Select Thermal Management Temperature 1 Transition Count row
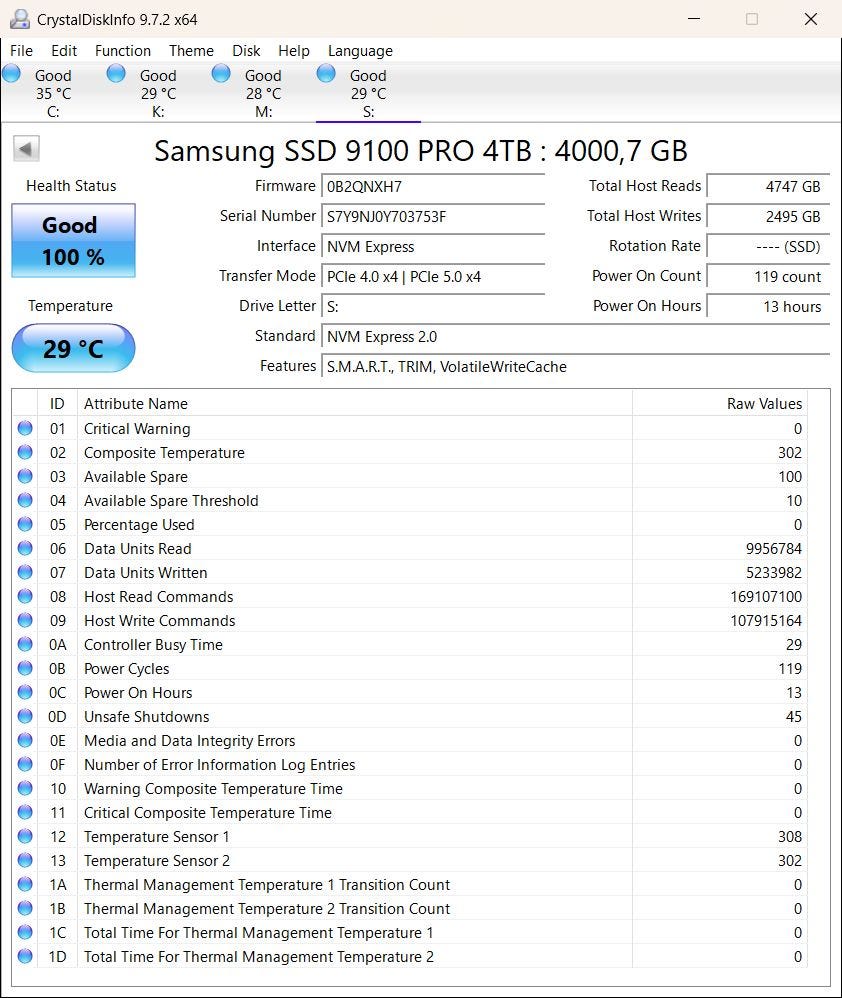 point(410,884)
